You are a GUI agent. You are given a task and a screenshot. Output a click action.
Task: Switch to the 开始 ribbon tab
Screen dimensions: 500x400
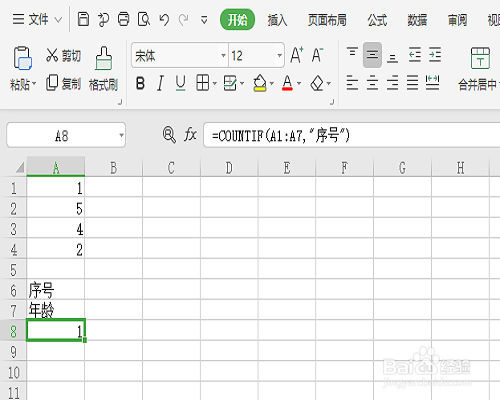coord(237,20)
